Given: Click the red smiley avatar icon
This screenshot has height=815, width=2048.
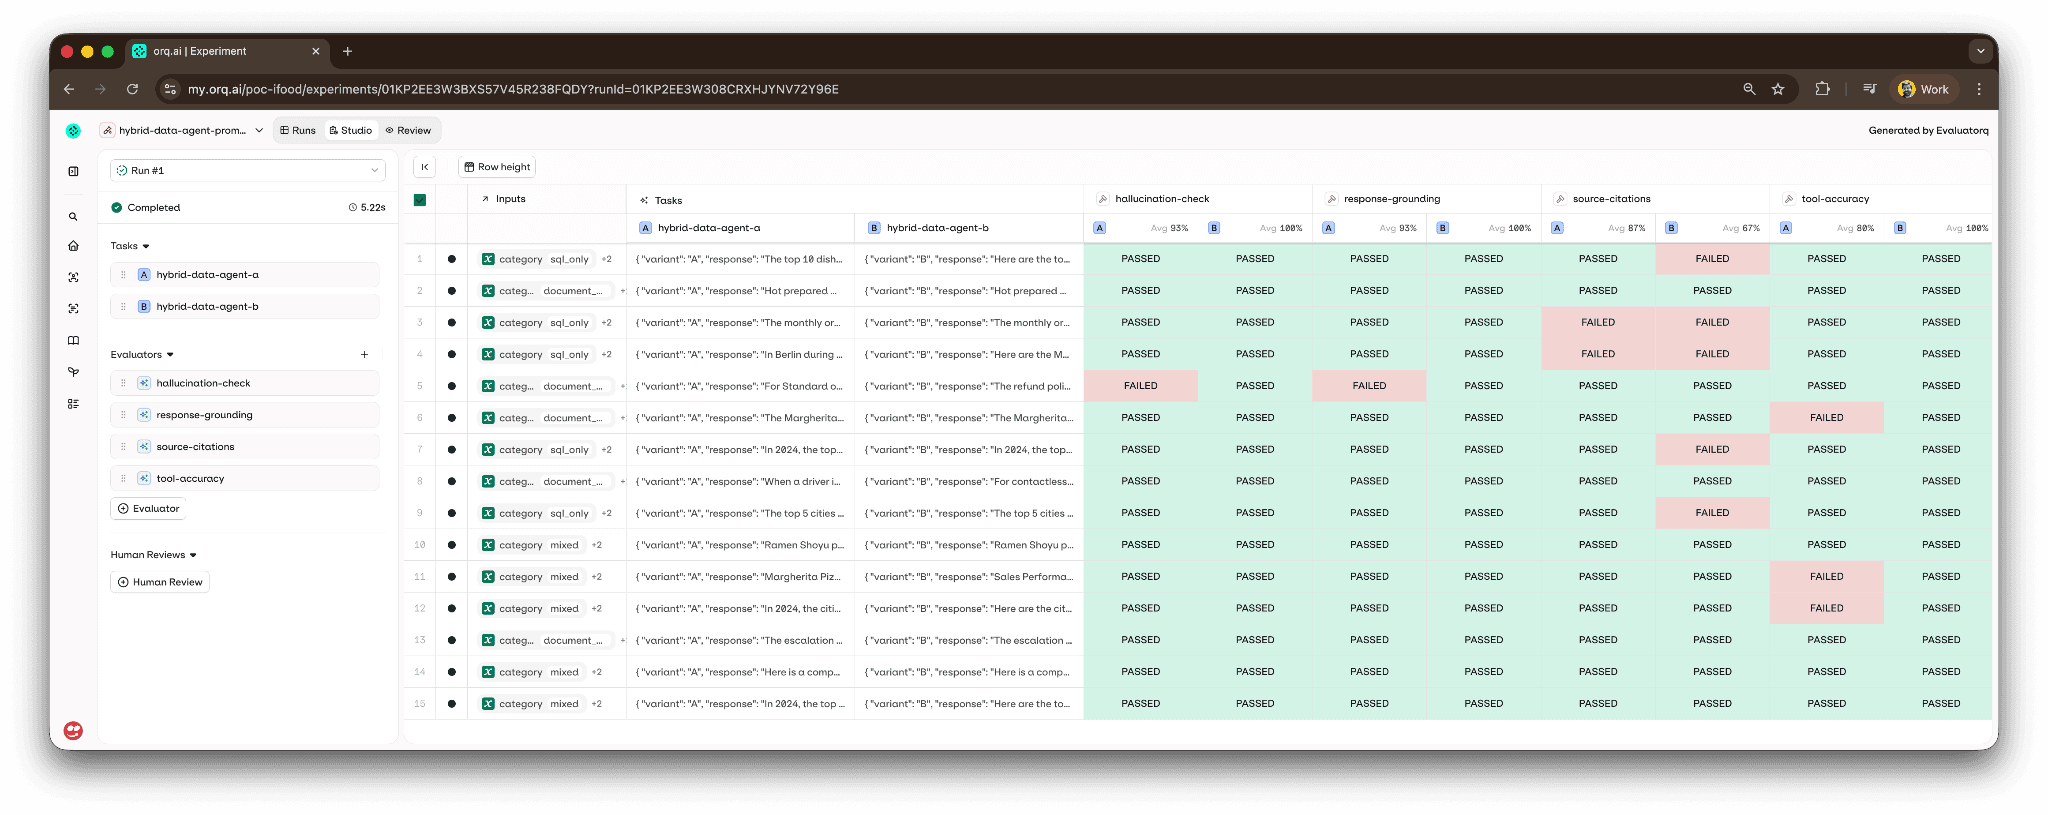Looking at the screenshot, I should (73, 730).
